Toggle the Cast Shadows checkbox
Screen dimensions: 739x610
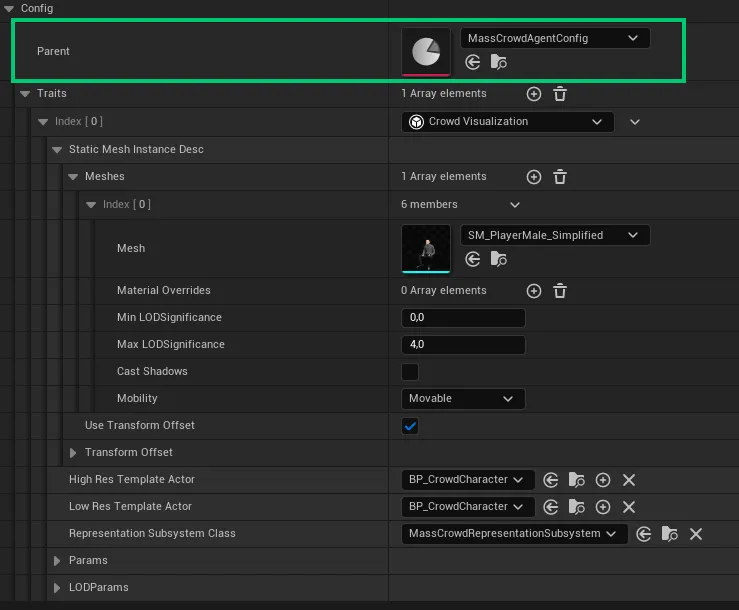[x=410, y=371]
